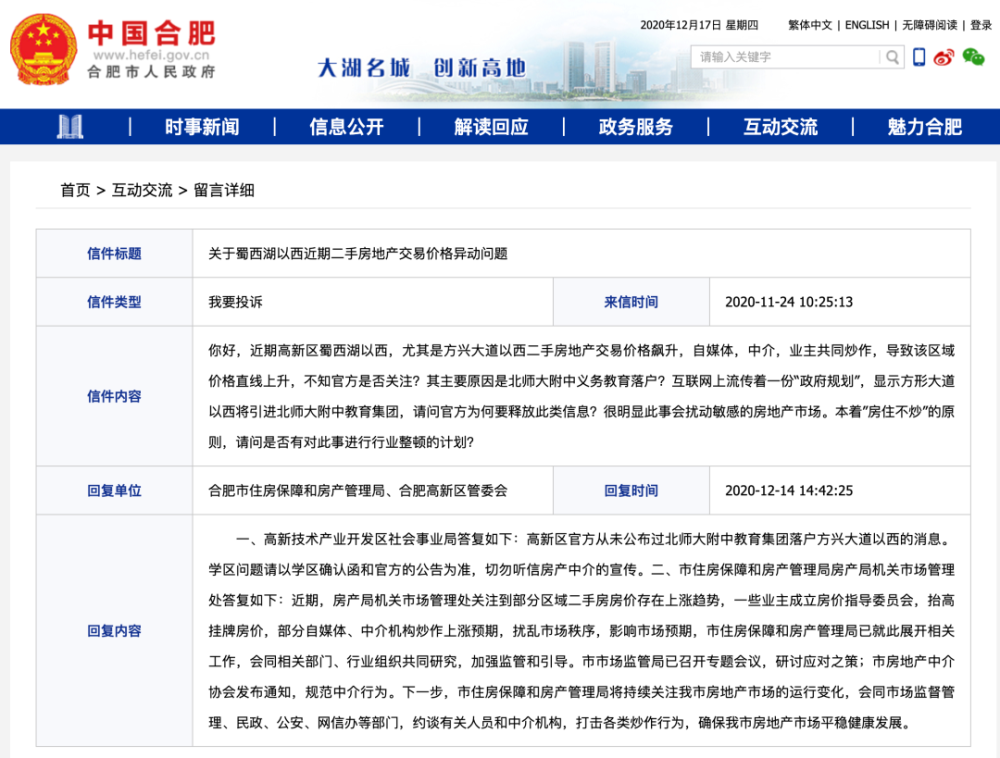Open the 时事新闻 navigation menu
This screenshot has height=758, width=1000.
(x=202, y=127)
